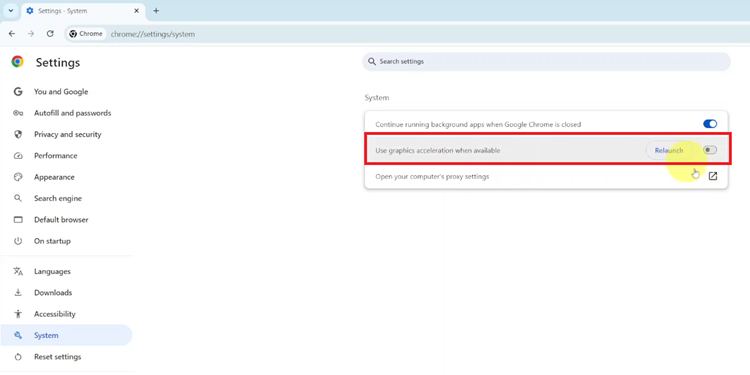Open proxy settings external link icon
750x375 pixels.
click(x=713, y=176)
